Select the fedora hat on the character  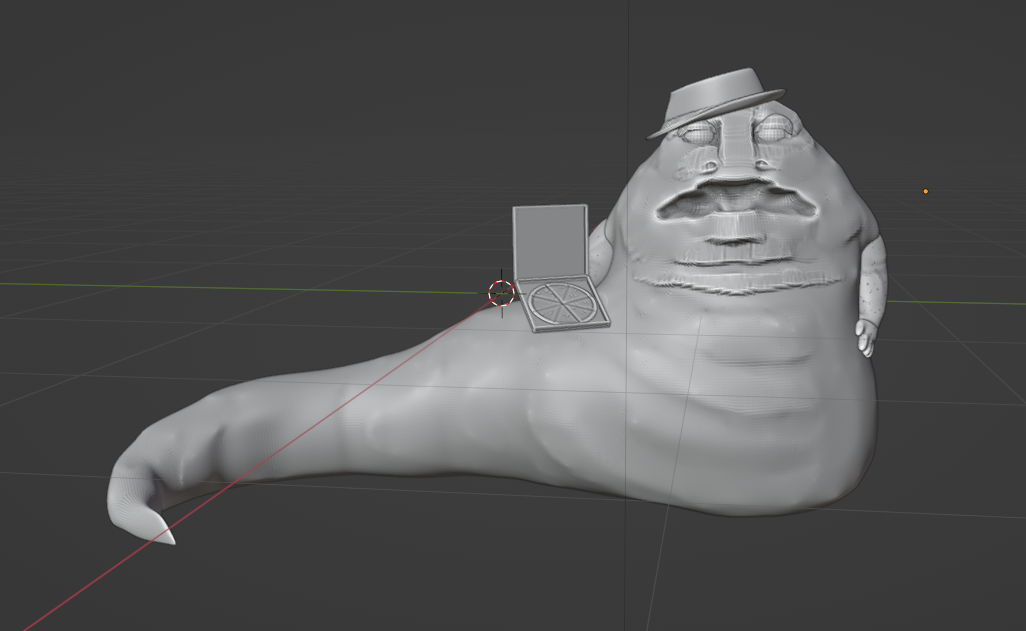coord(714,103)
